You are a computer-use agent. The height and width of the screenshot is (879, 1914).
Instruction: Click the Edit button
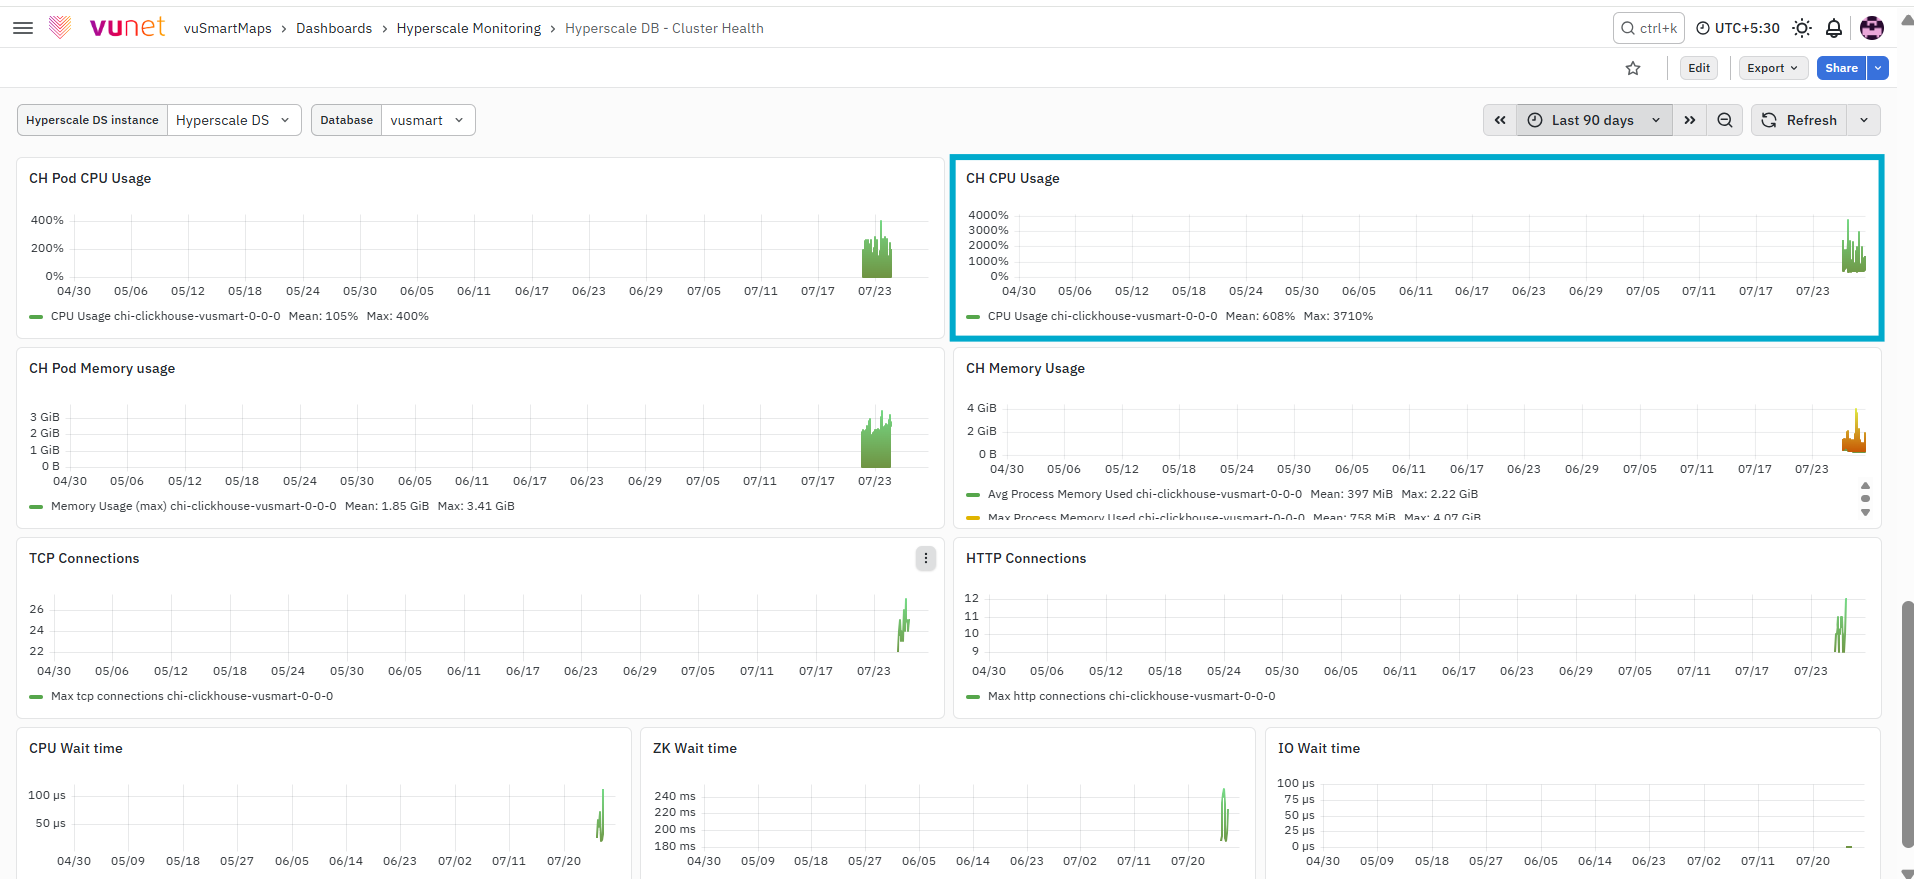pos(1699,68)
